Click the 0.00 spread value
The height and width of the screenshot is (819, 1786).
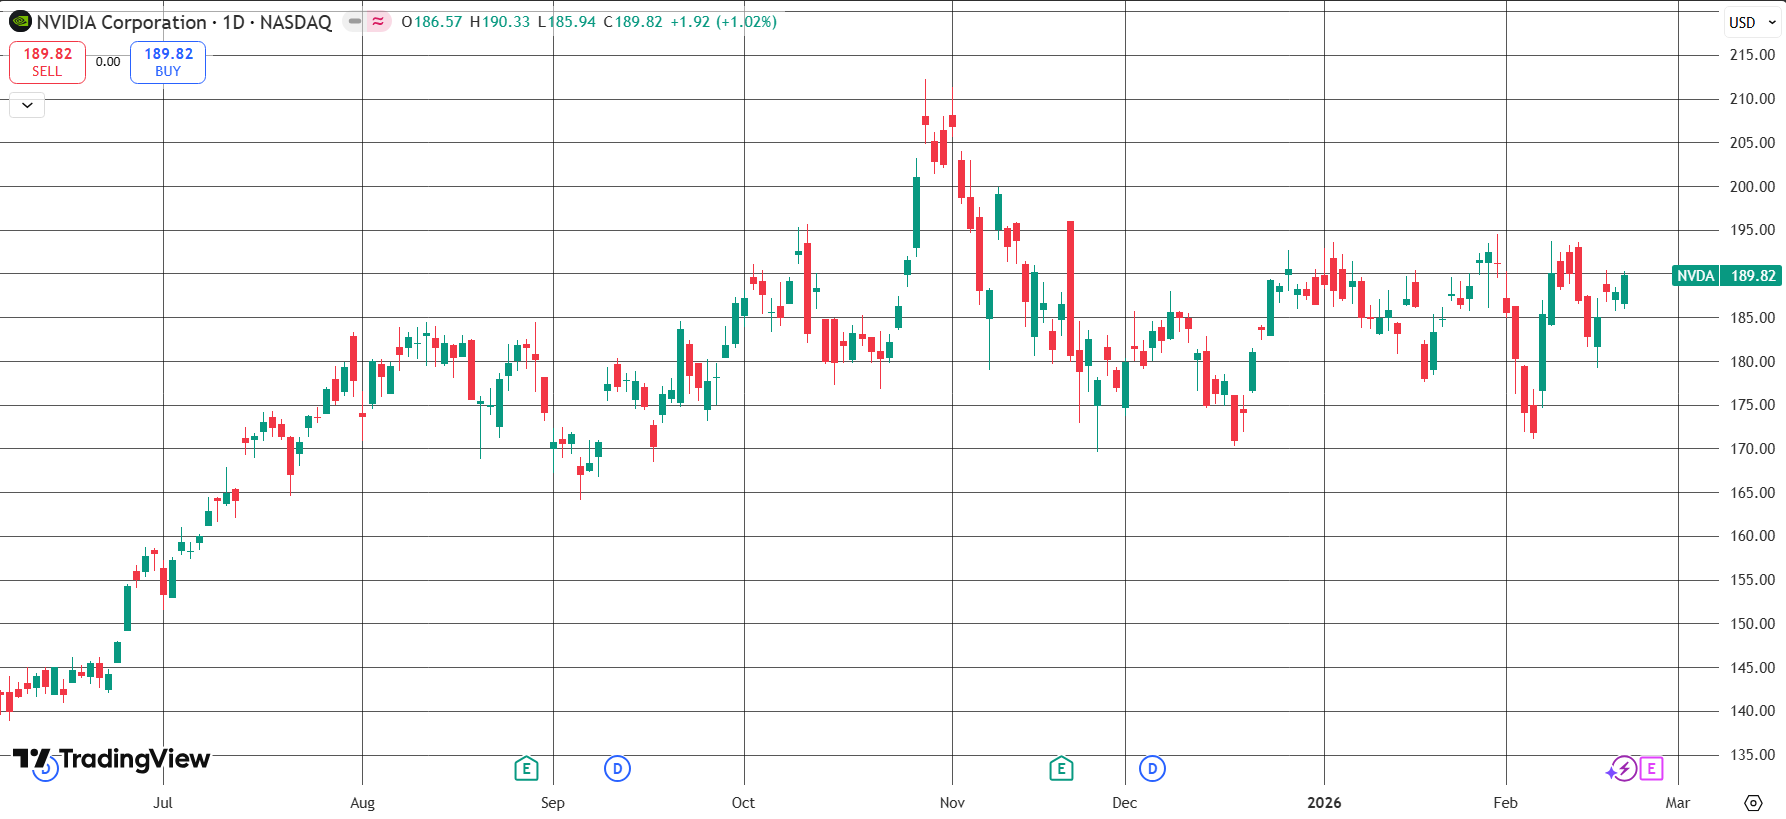[108, 62]
